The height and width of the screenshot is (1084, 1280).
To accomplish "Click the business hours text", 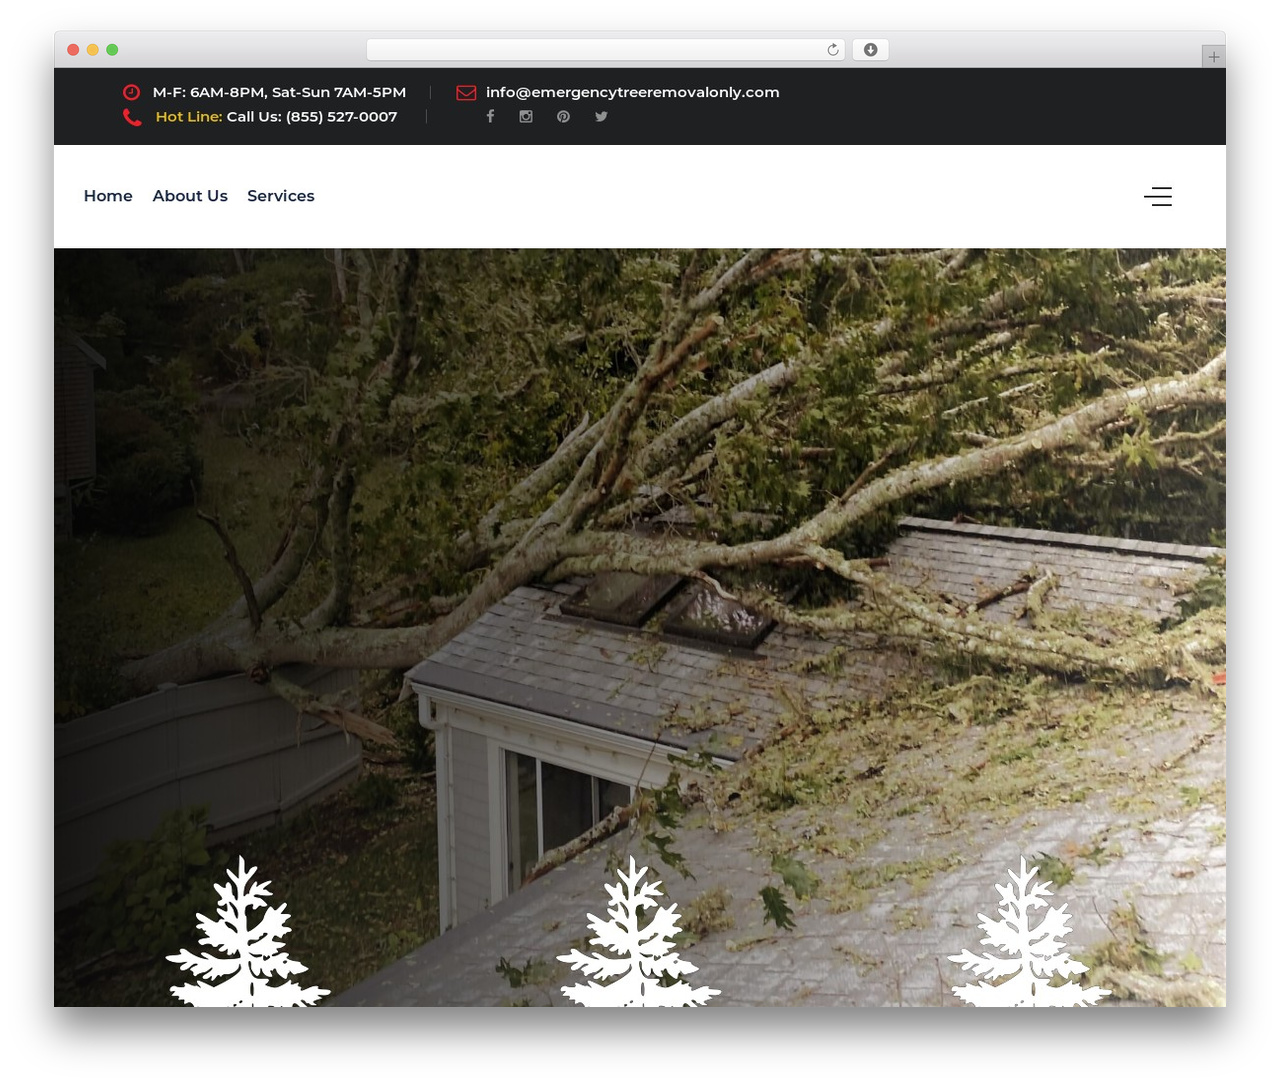I will pos(279,92).
